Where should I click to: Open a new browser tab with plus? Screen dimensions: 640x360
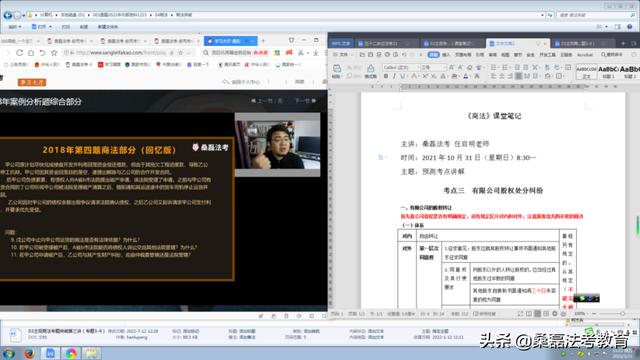click(263, 41)
